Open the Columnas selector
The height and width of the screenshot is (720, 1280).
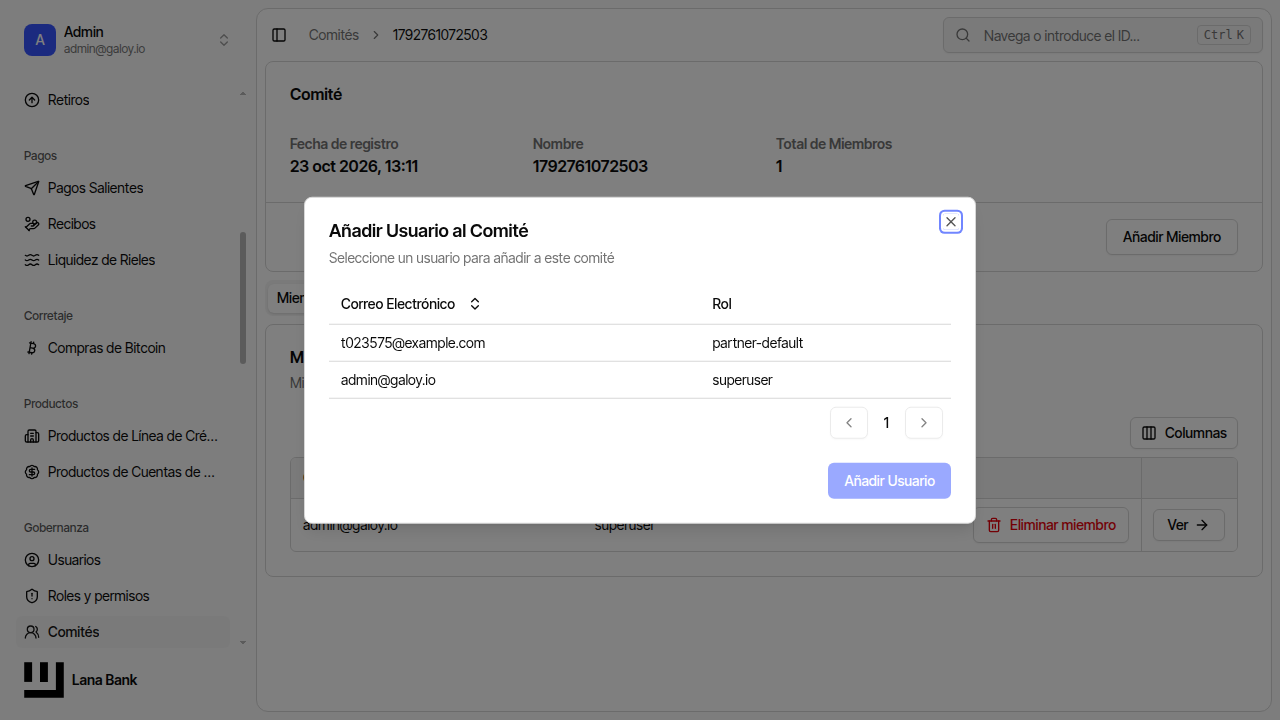pos(1184,433)
